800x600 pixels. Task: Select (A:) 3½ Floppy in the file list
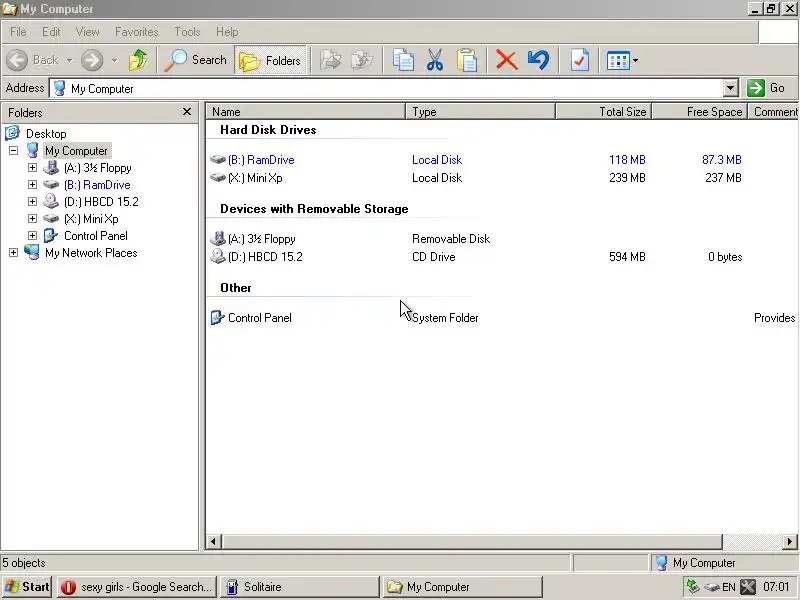(262, 239)
